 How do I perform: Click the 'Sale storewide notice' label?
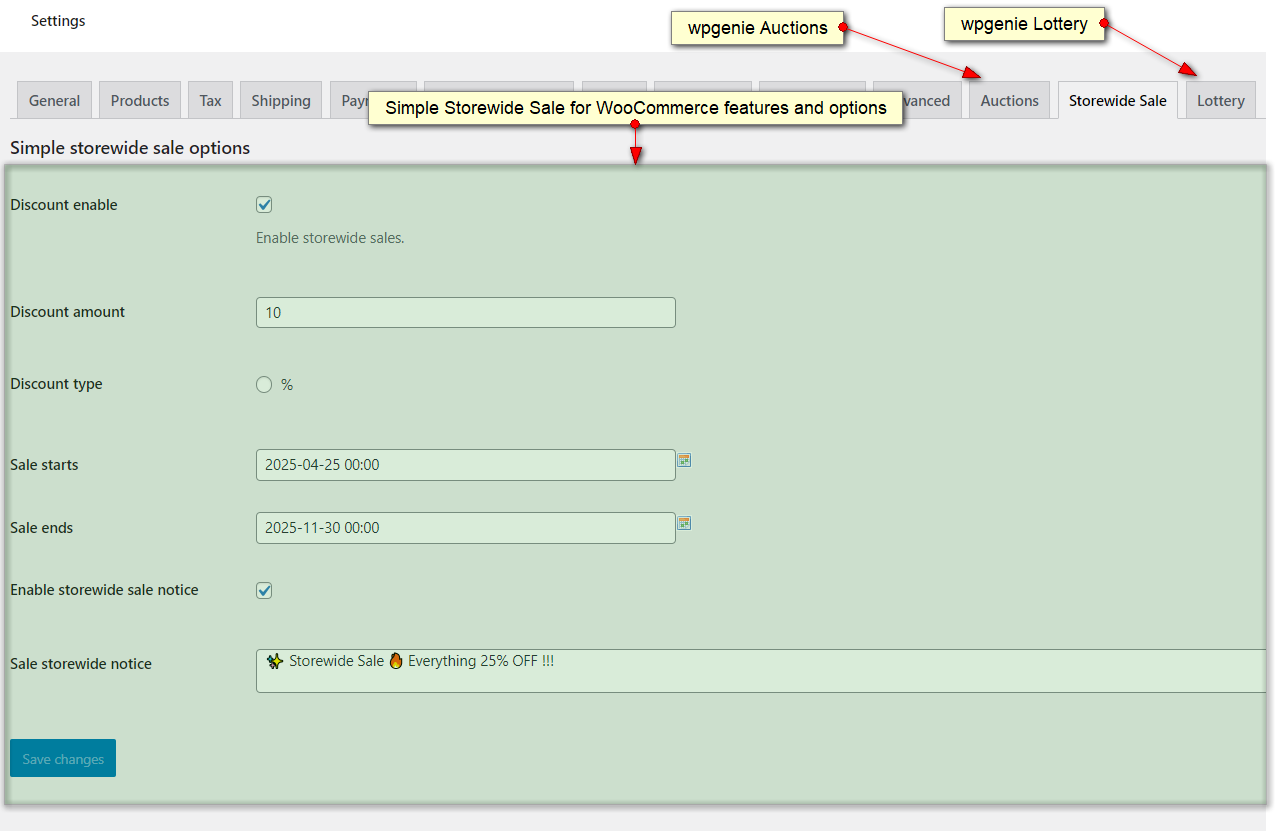(x=81, y=664)
